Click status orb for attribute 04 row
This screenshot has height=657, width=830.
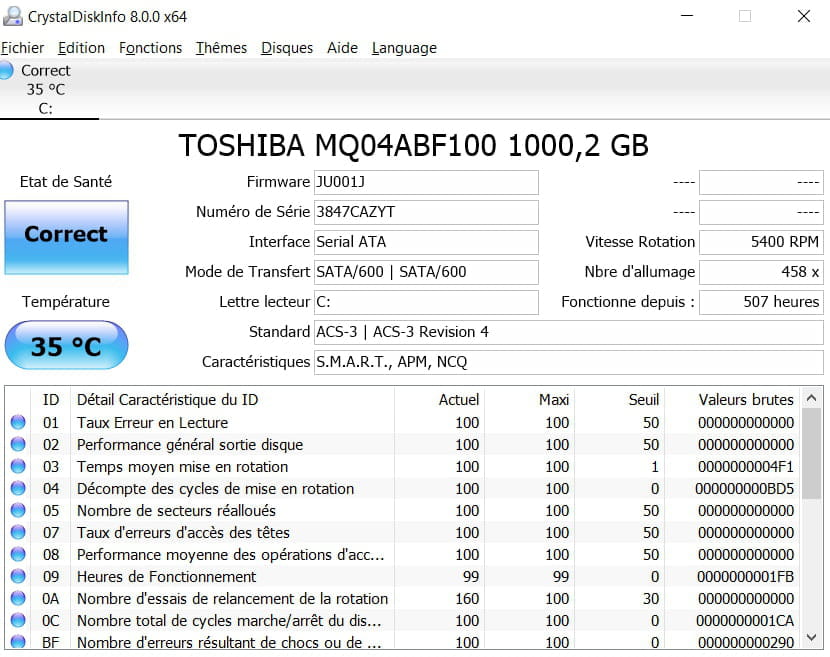click(x=18, y=488)
